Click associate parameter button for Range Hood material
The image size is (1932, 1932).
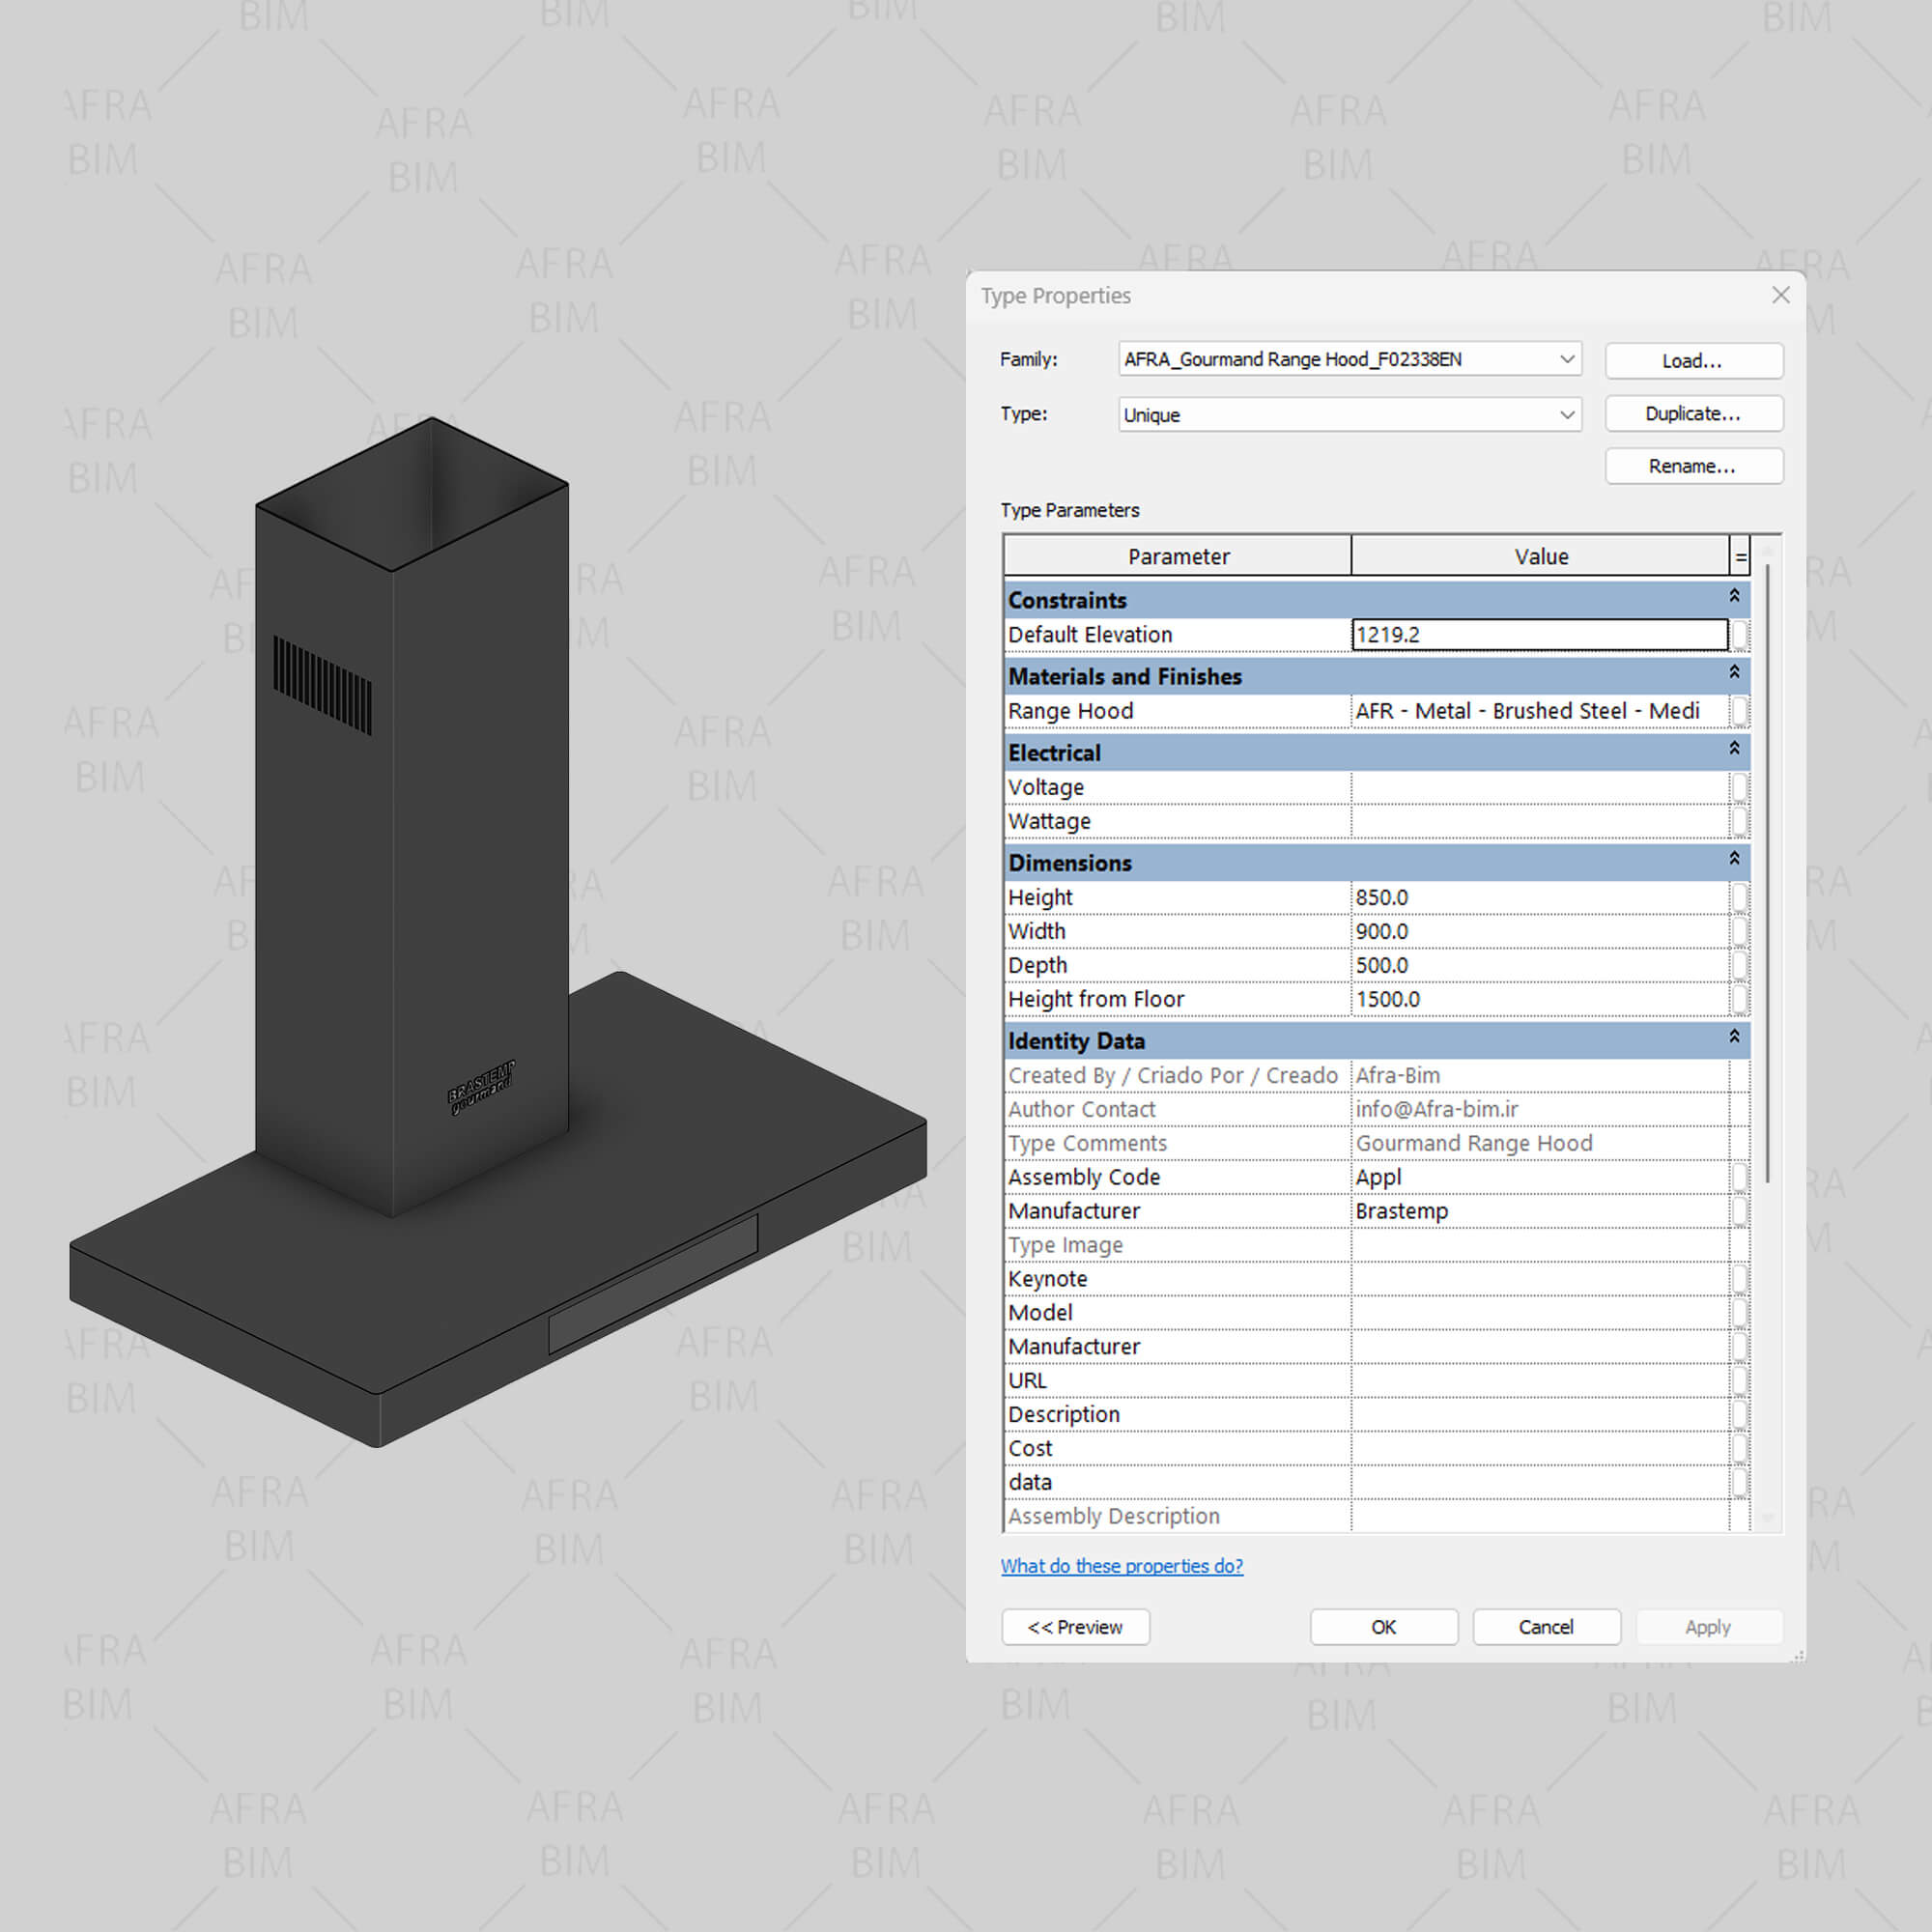coord(1739,711)
